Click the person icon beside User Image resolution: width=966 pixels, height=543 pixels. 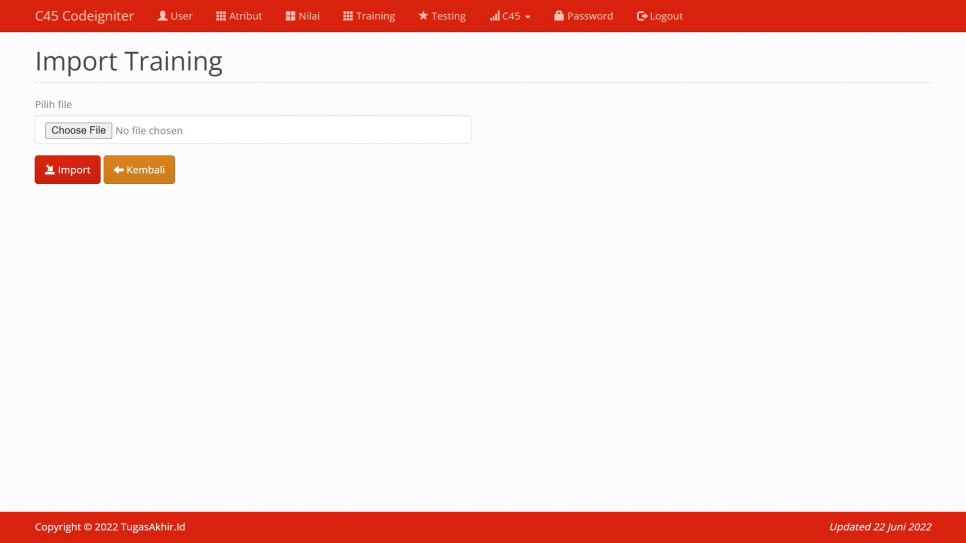162,16
